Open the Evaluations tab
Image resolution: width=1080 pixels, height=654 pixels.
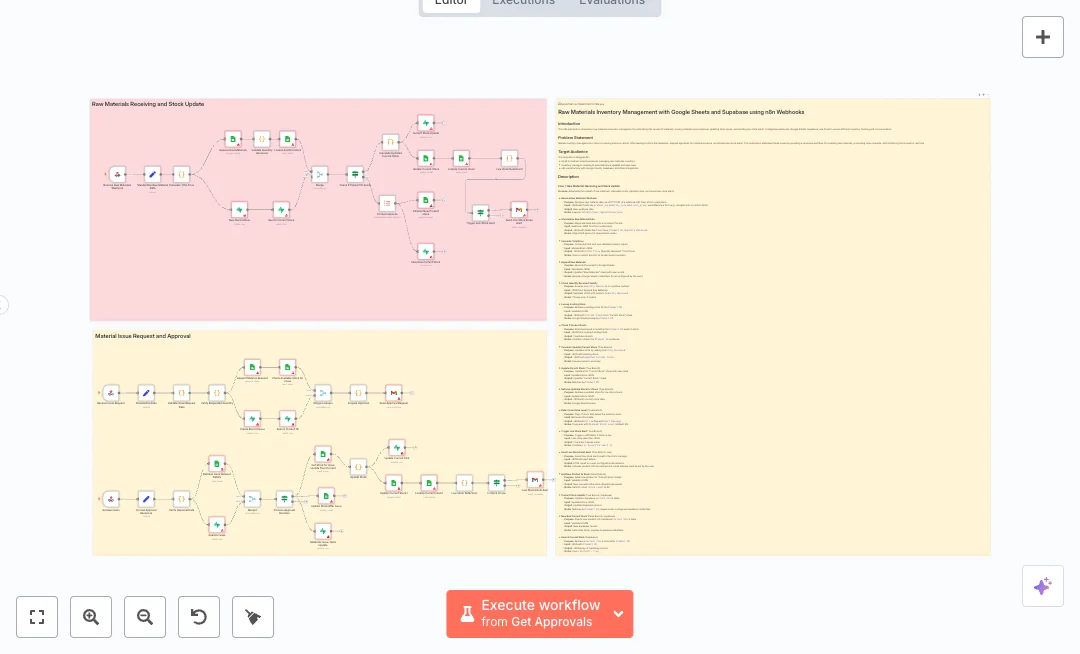(612, 3)
